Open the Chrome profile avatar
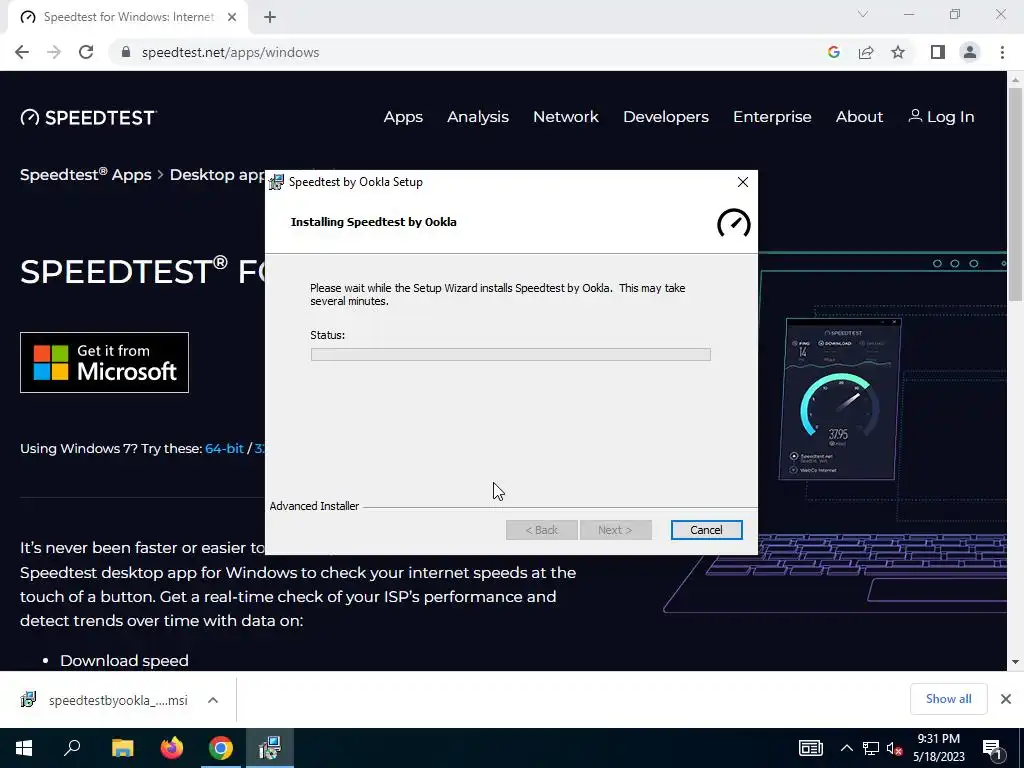 (970, 52)
